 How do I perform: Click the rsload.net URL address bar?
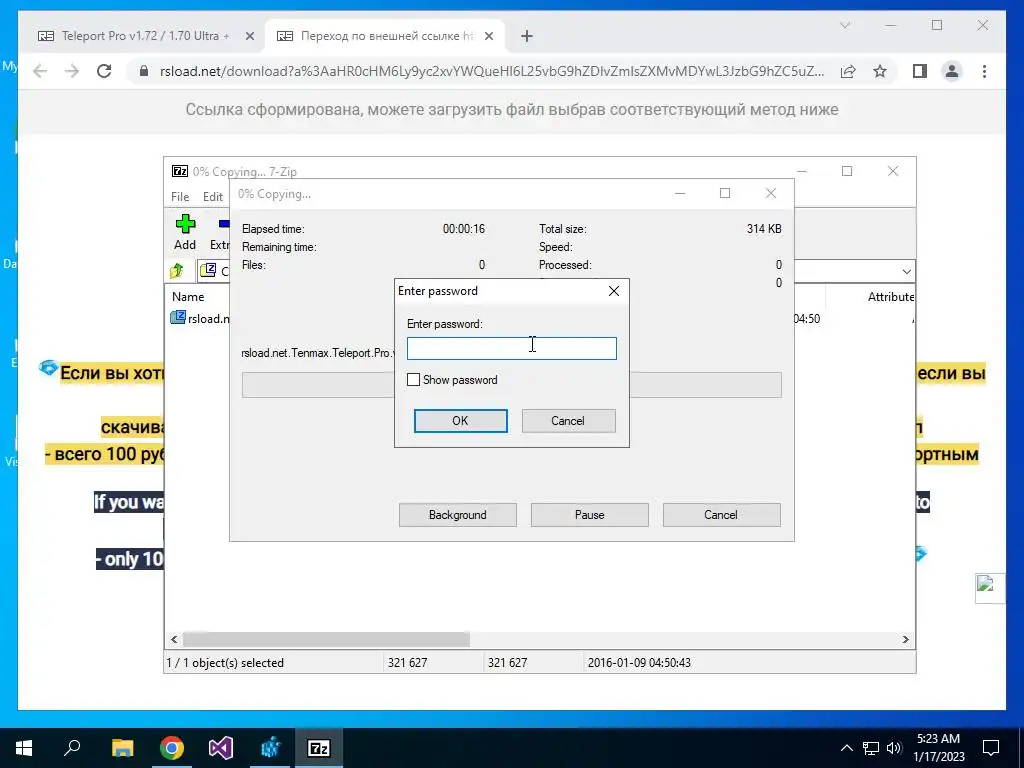(x=492, y=71)
